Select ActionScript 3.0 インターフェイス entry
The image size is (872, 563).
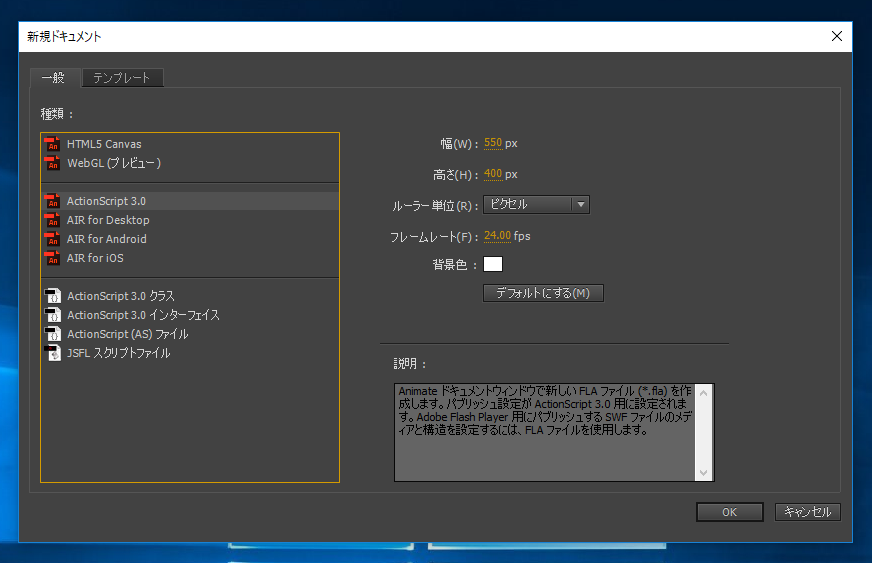(190, 314)
